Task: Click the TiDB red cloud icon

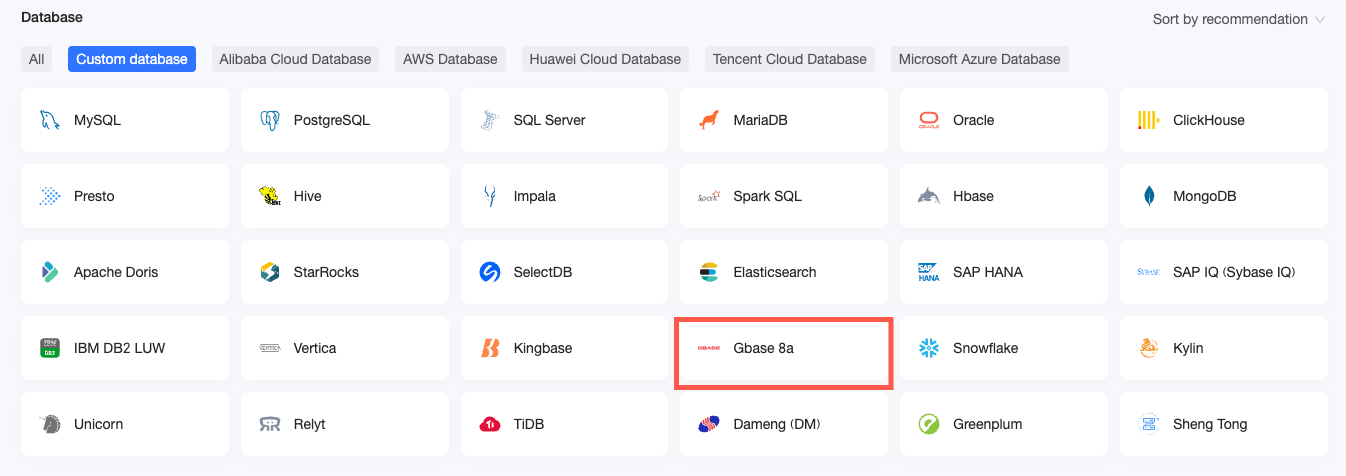Action: point(489,424)
